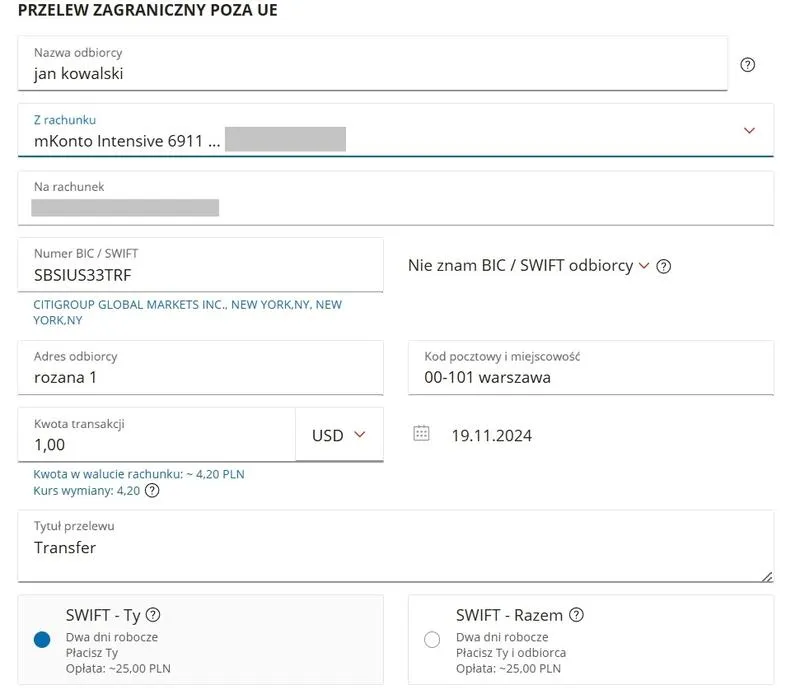Click help icon beside recipient name field
800x694 pixels.
coord(747,65)
